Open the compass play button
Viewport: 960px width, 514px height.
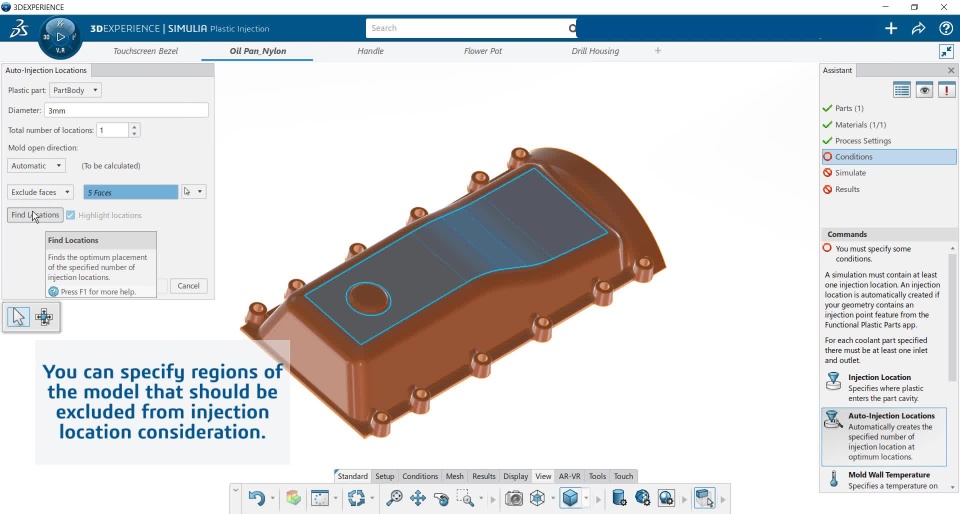(x=60, y=37)
